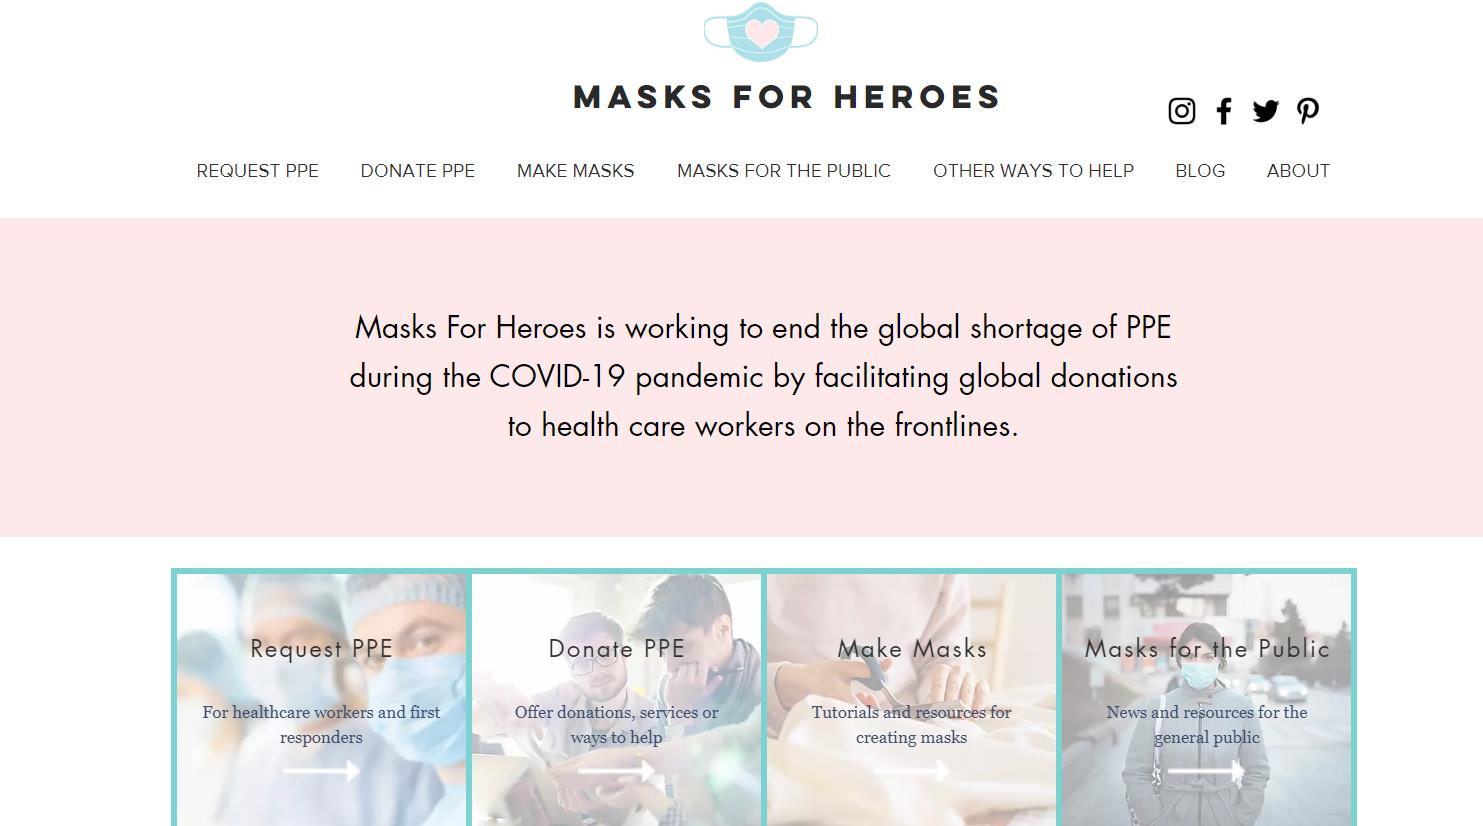This screenshot has height=826, width=1483.
Task: Click arrow on Masks for the Public card
Action: pyautogui.click(x=1206, y=771)
